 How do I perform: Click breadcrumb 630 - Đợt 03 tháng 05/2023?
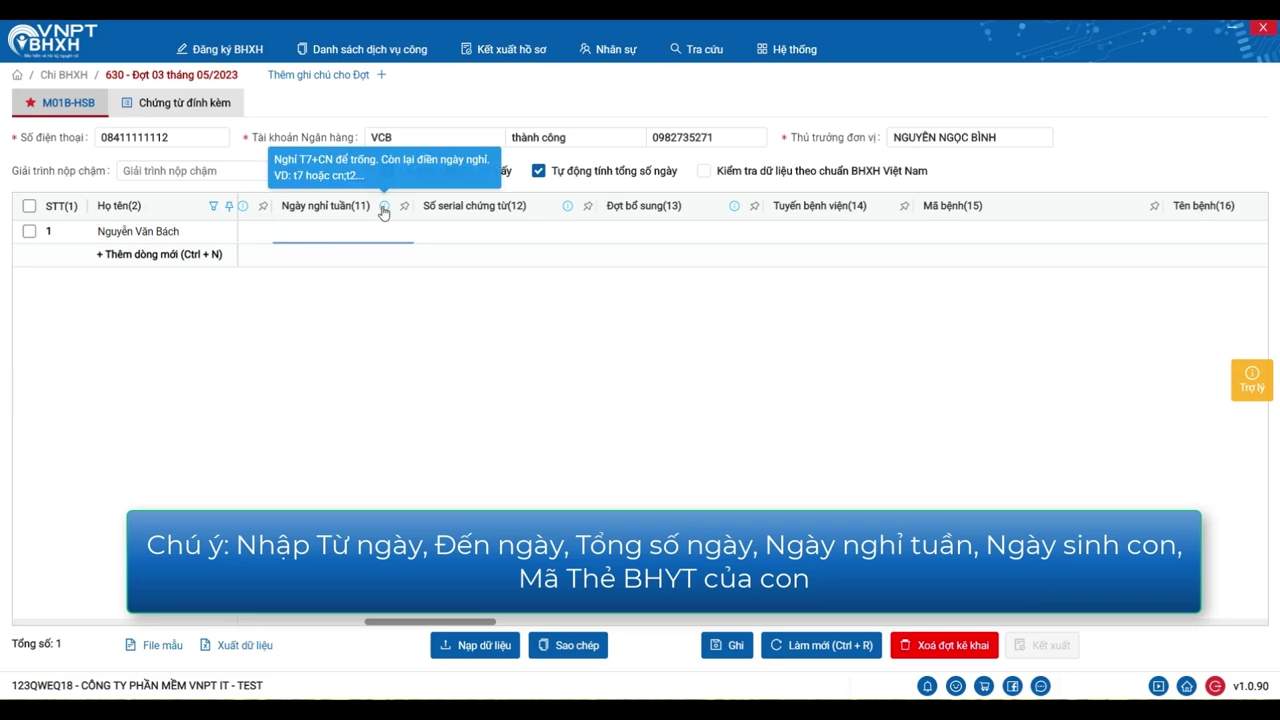(172, 75)
